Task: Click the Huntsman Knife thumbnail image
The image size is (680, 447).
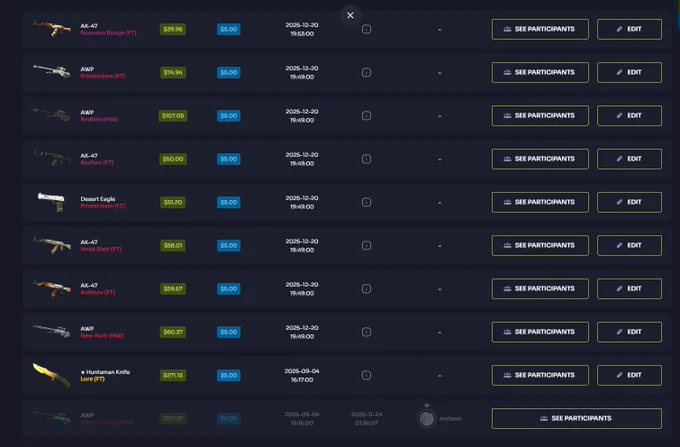Action: pyautogui.click(x=51, y=375)
